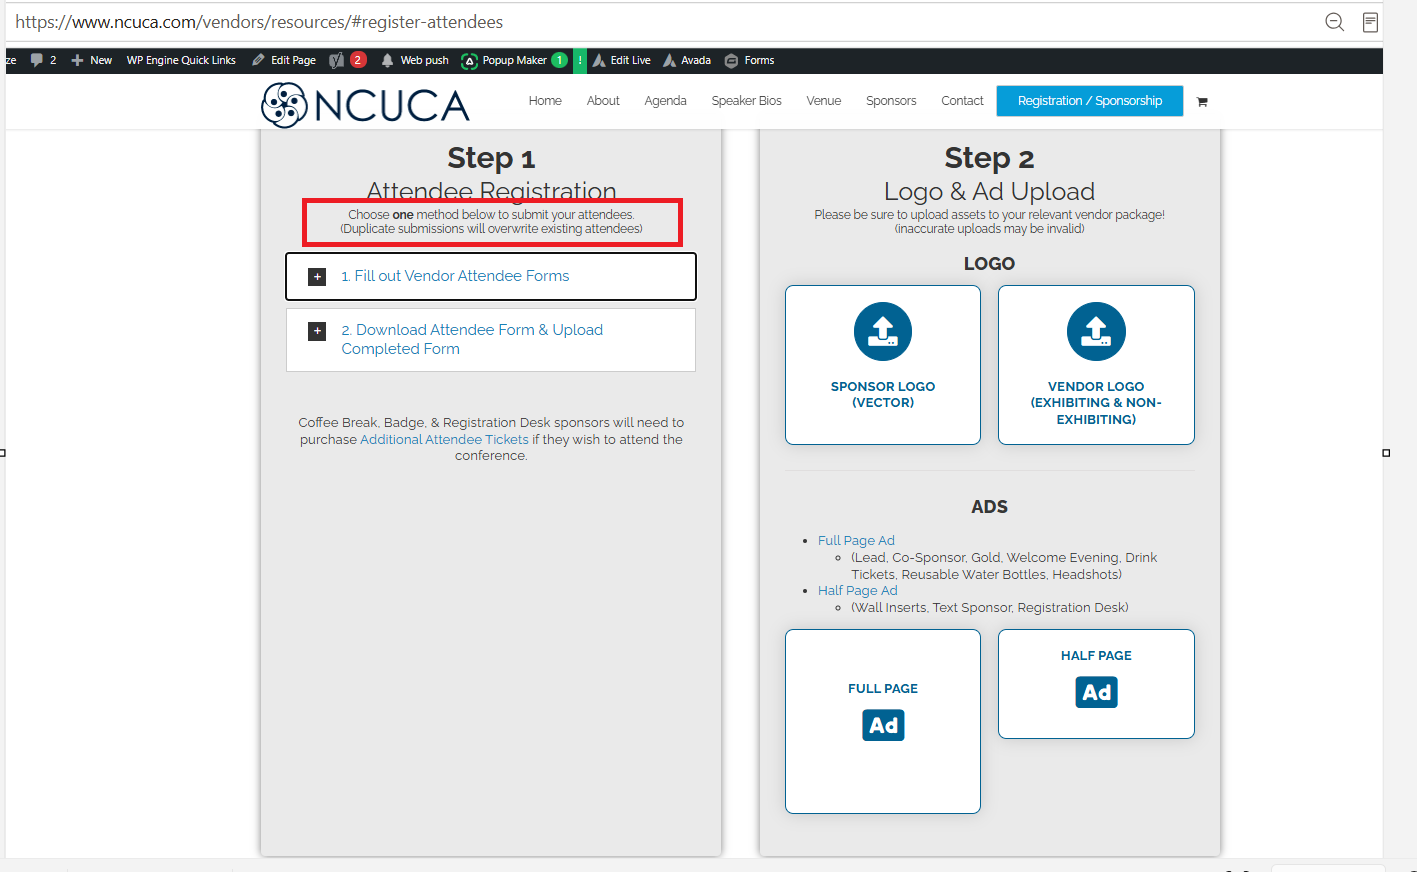Open Web push bell item
The width and height of the screenshot is (1417, 872).
pos(415,60)
